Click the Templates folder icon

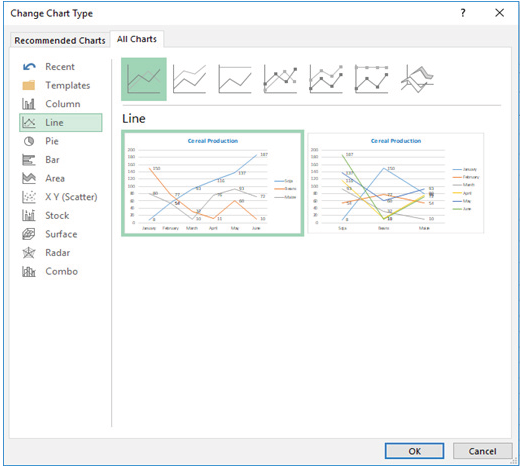coord(29,85)
